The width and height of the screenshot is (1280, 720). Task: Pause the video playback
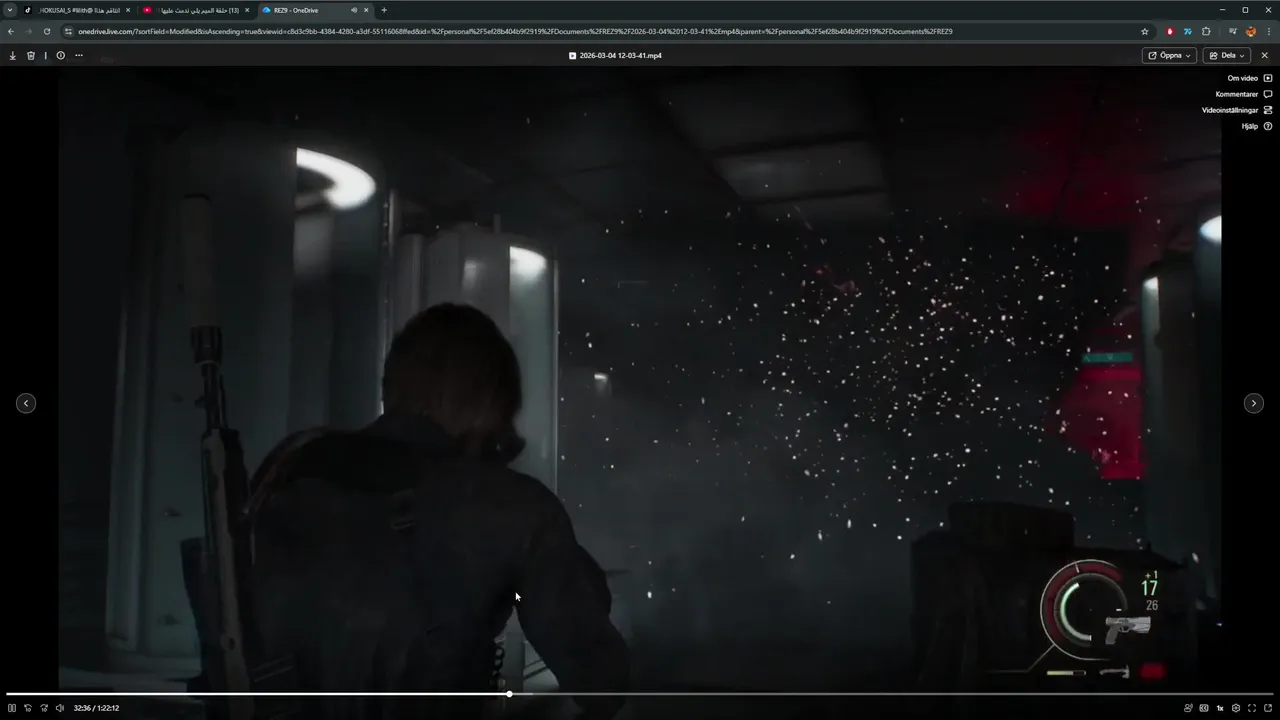click(12, 708)
